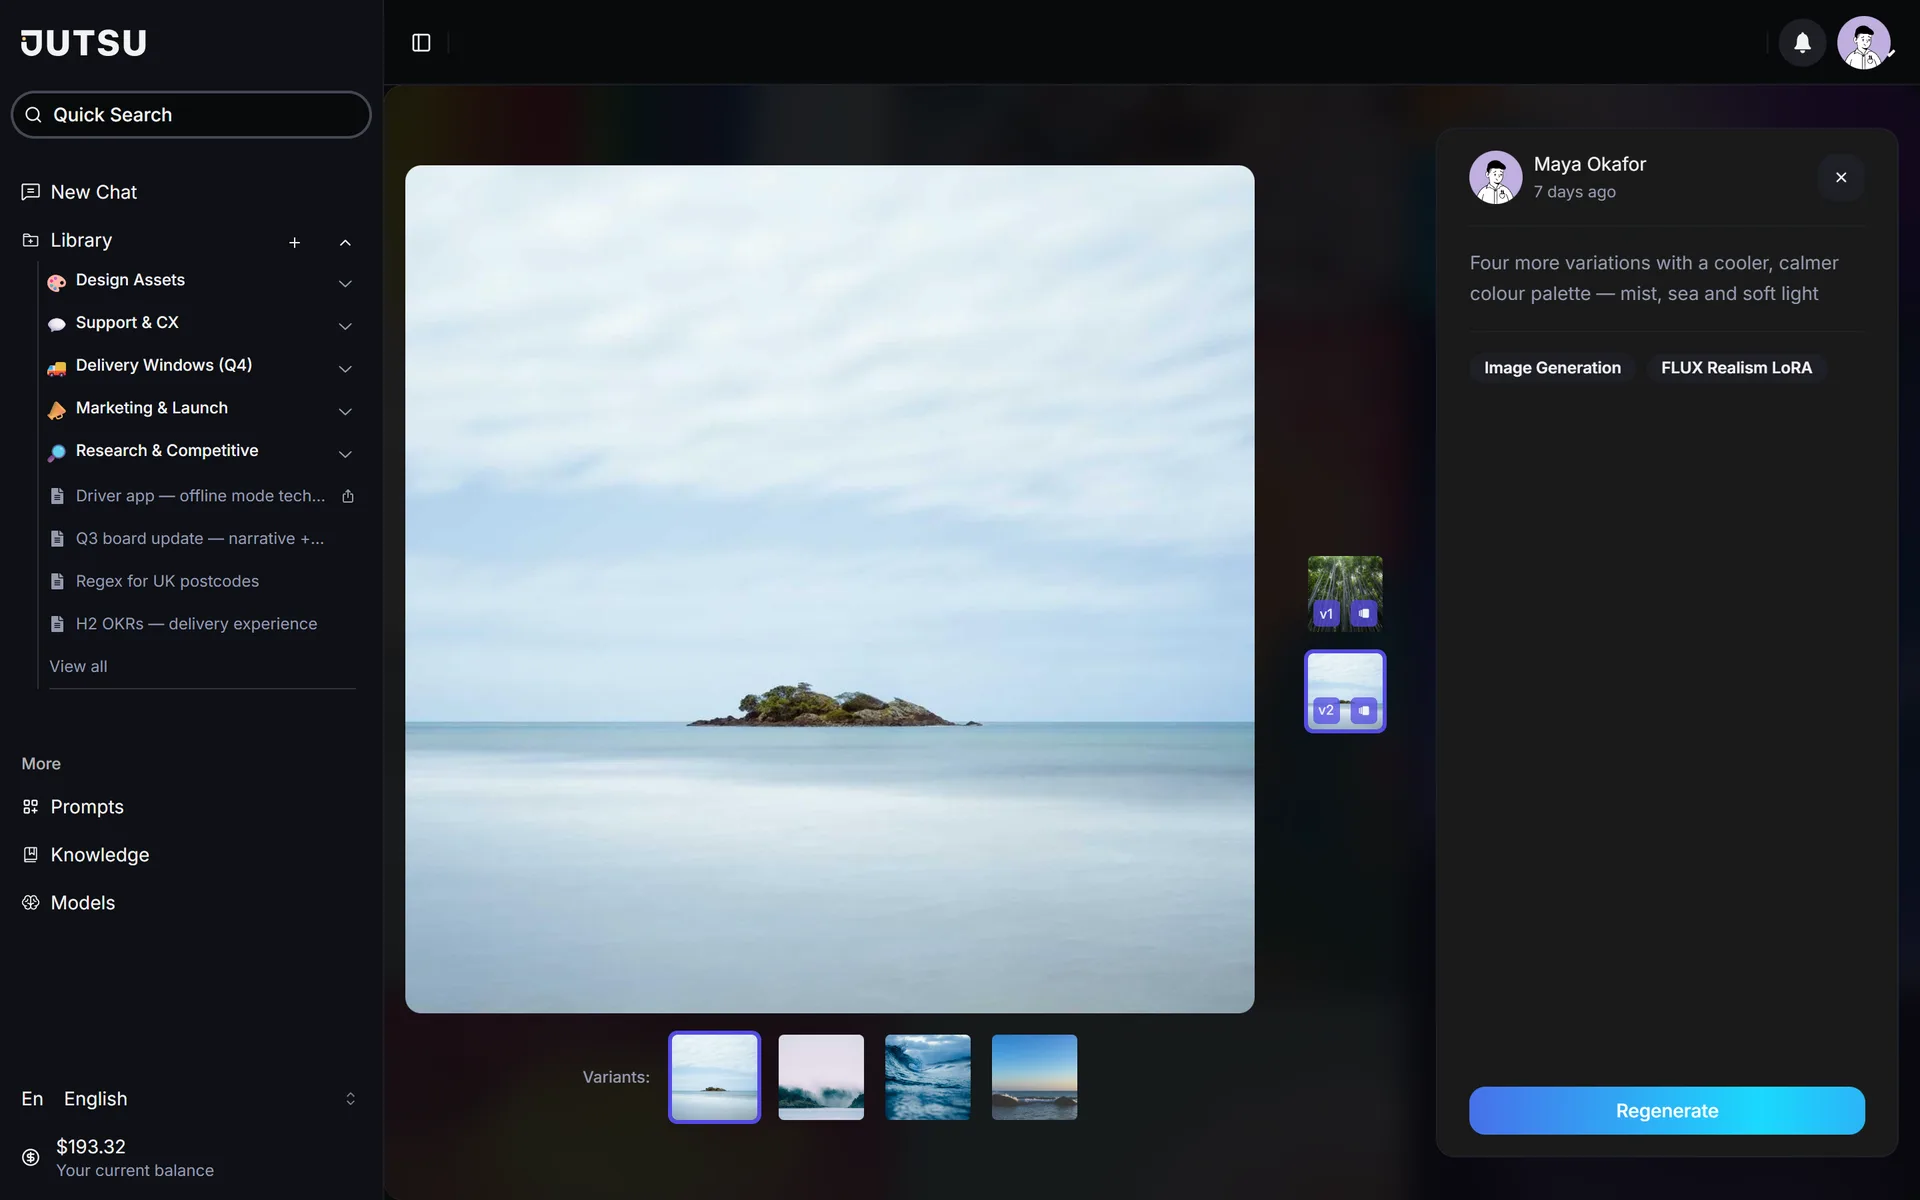
Task: Open the English language selector
Action: 190,1099
